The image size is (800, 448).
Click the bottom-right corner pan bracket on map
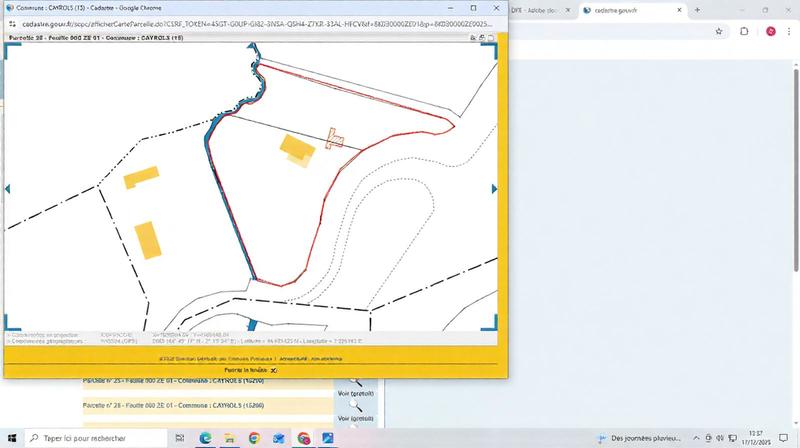pyautogui.click(x=491, y=322)
